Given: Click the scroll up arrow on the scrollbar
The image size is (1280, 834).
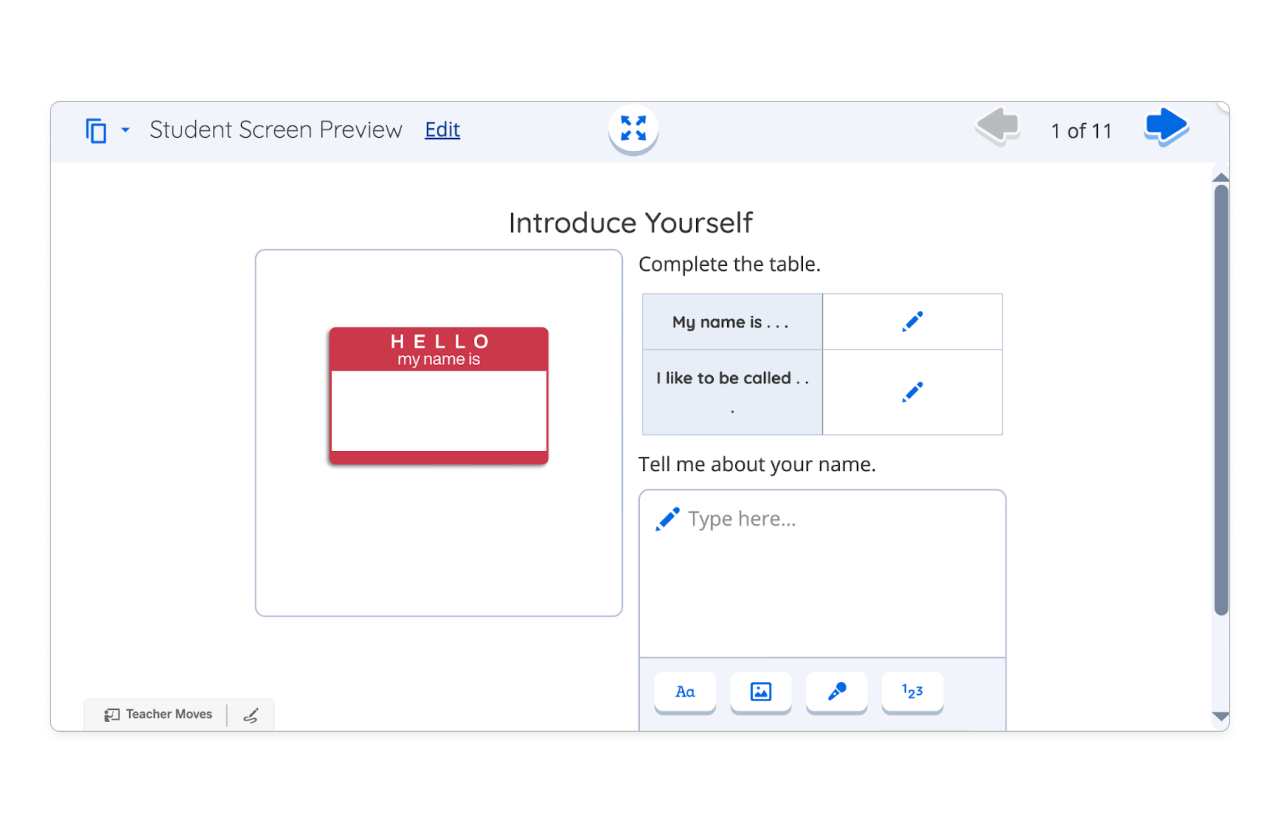Looking at the screenshot, I should click(x=1220, y=177).
